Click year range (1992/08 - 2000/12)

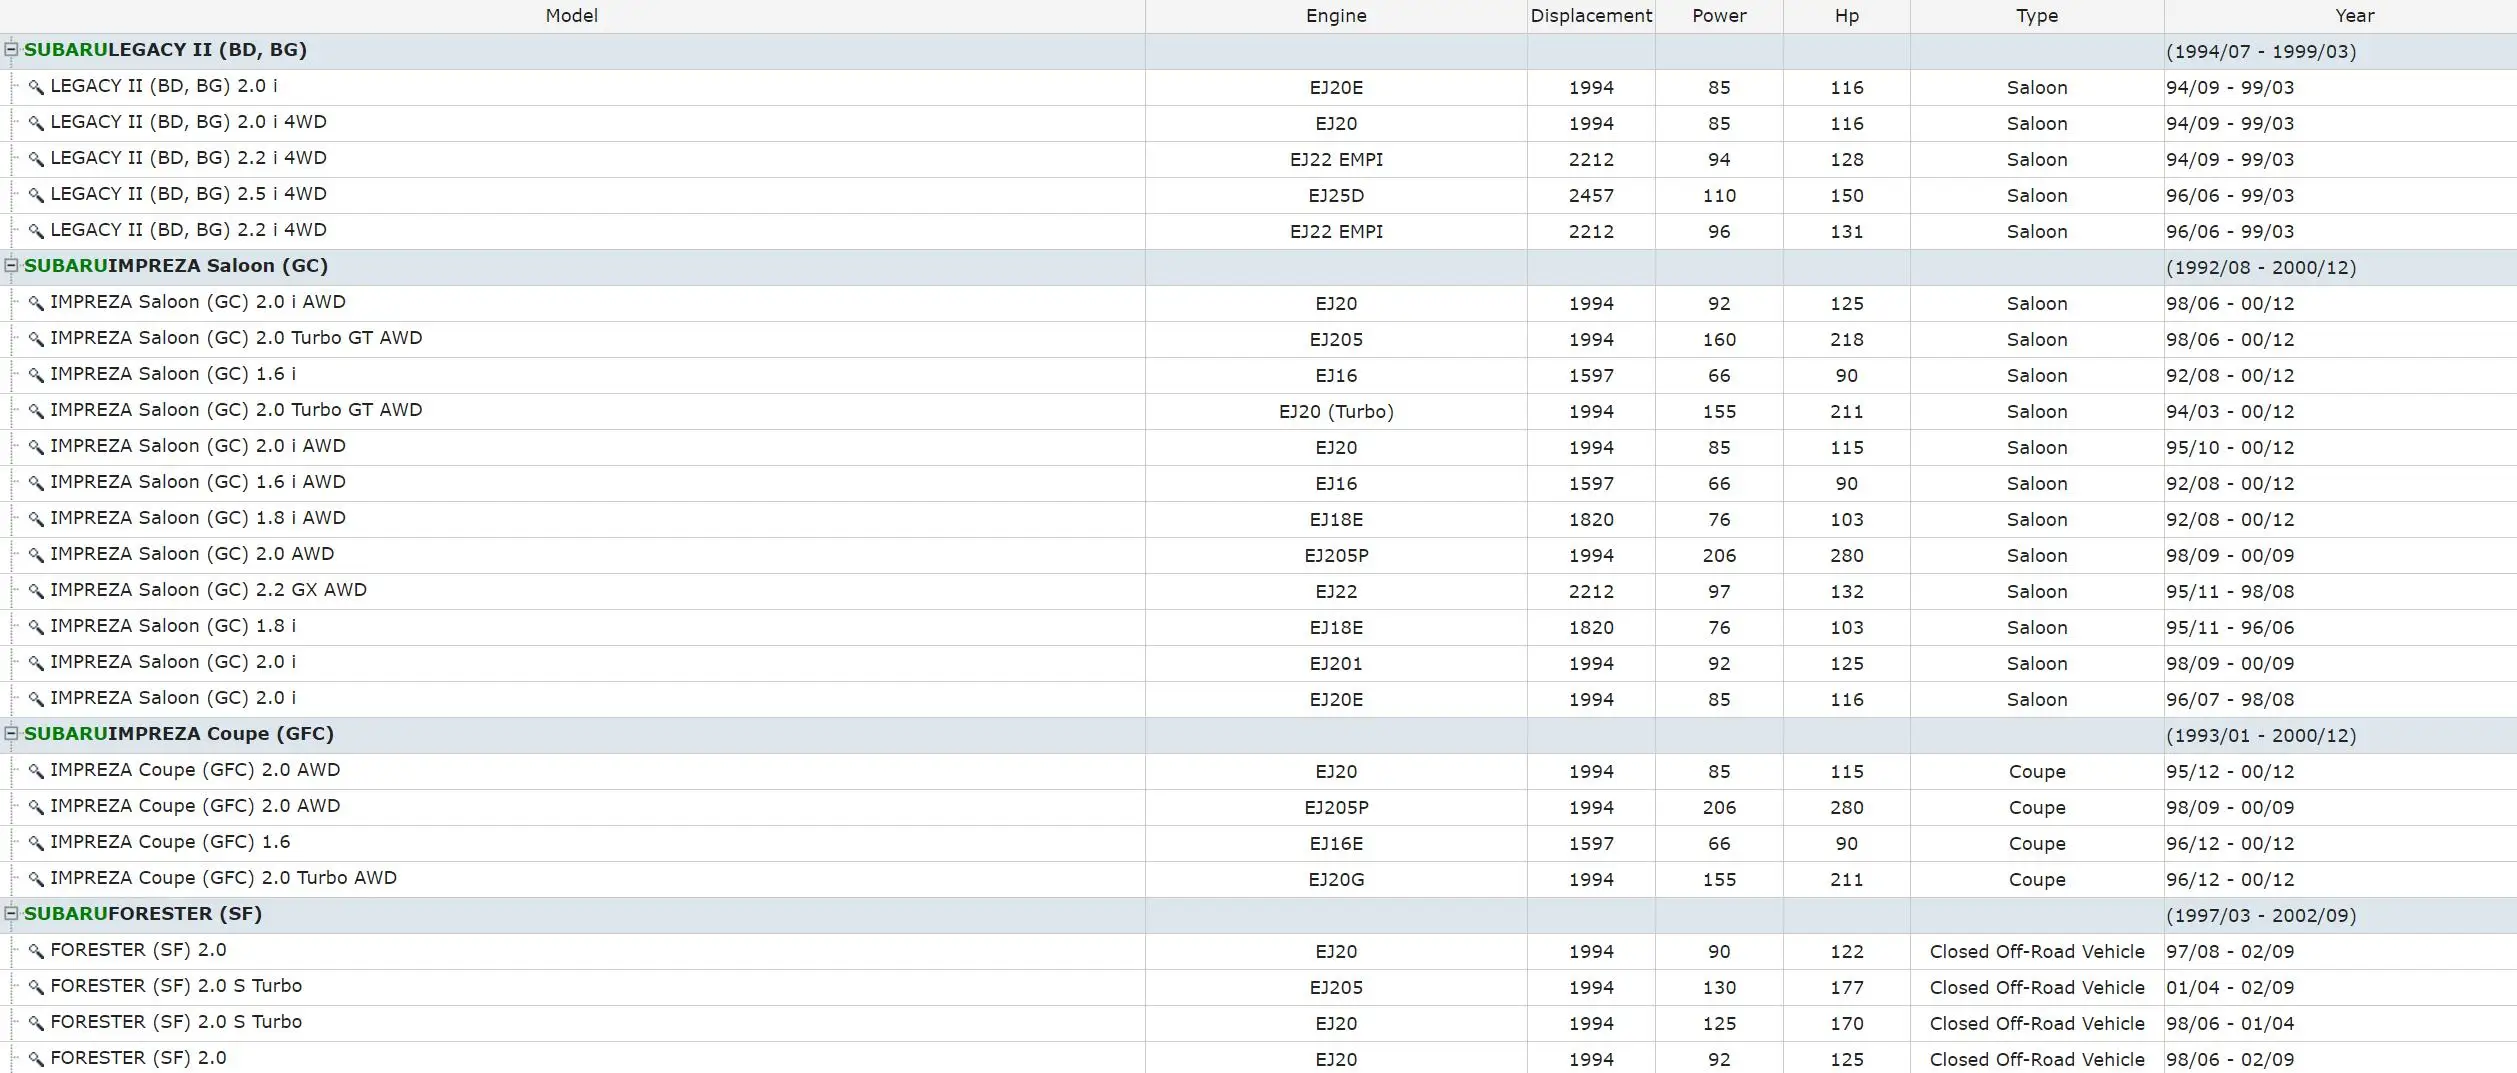pyautogui.click(x=2261, y=268)
